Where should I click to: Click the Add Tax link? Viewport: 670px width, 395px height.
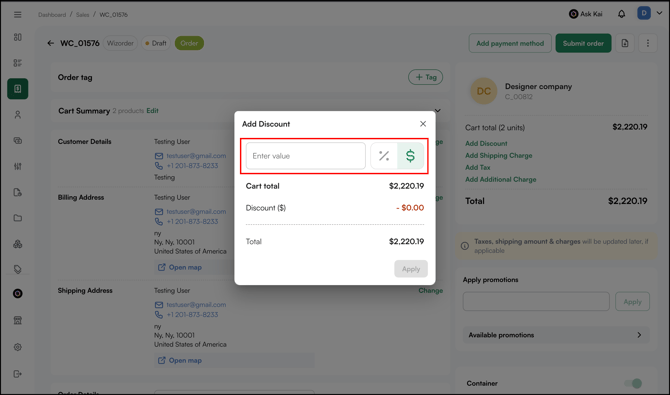click(x=477, y=168)
